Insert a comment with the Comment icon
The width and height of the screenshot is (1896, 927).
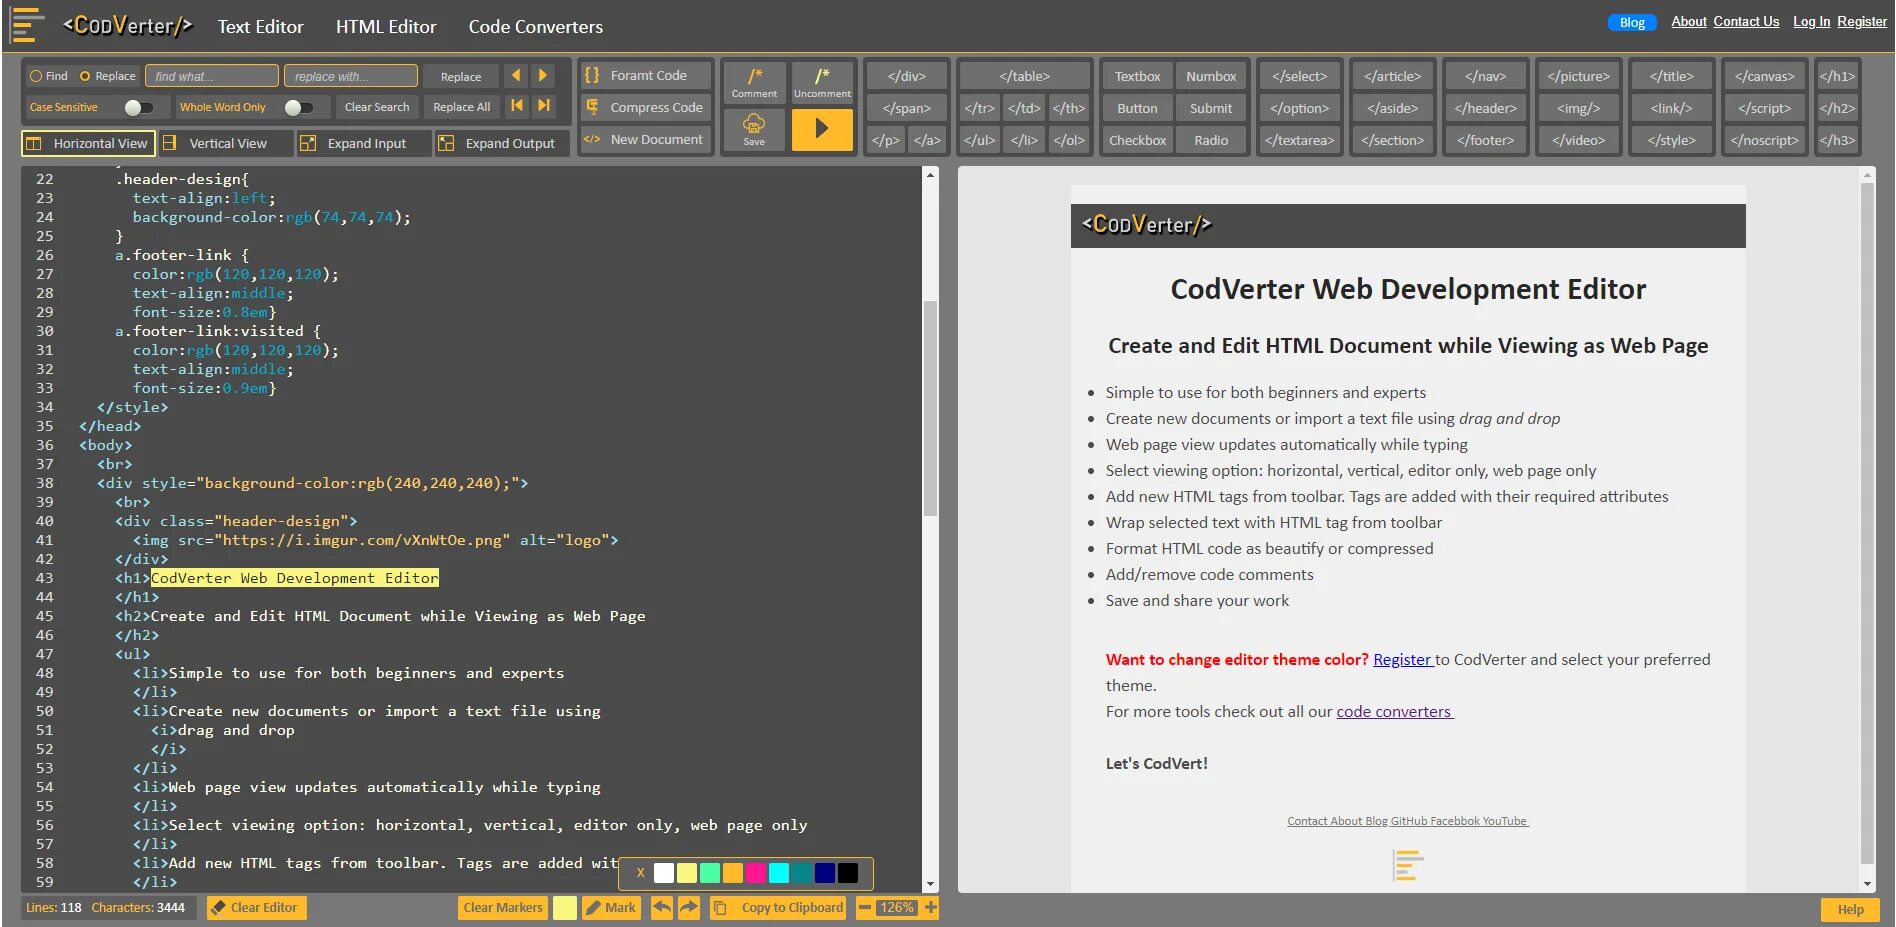[x=754, y=80]
